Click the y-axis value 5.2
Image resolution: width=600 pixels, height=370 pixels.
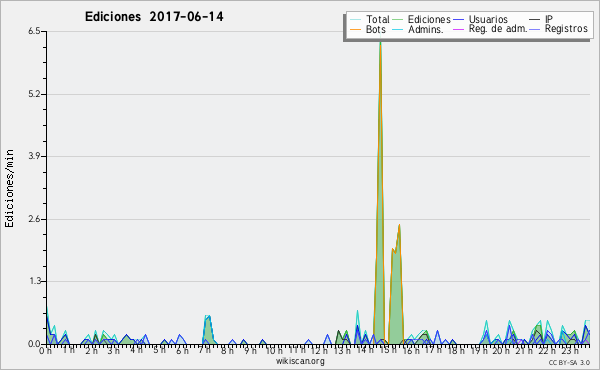pos(34,94)
